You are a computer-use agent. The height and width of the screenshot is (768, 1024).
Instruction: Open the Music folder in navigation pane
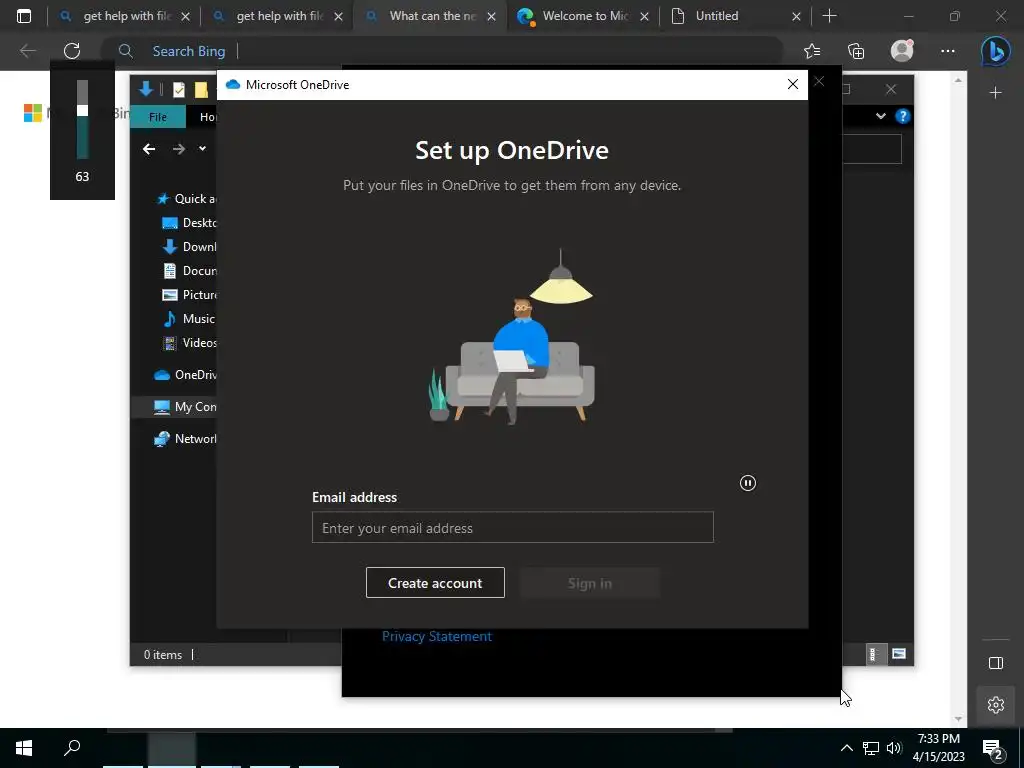[x=189, y=319]
